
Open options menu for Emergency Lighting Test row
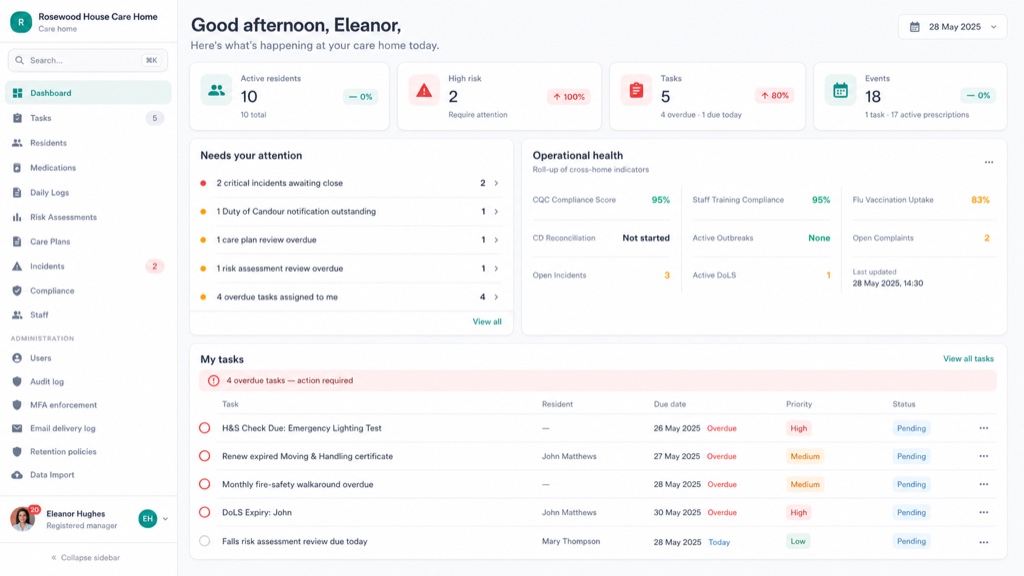click(984, 428)
